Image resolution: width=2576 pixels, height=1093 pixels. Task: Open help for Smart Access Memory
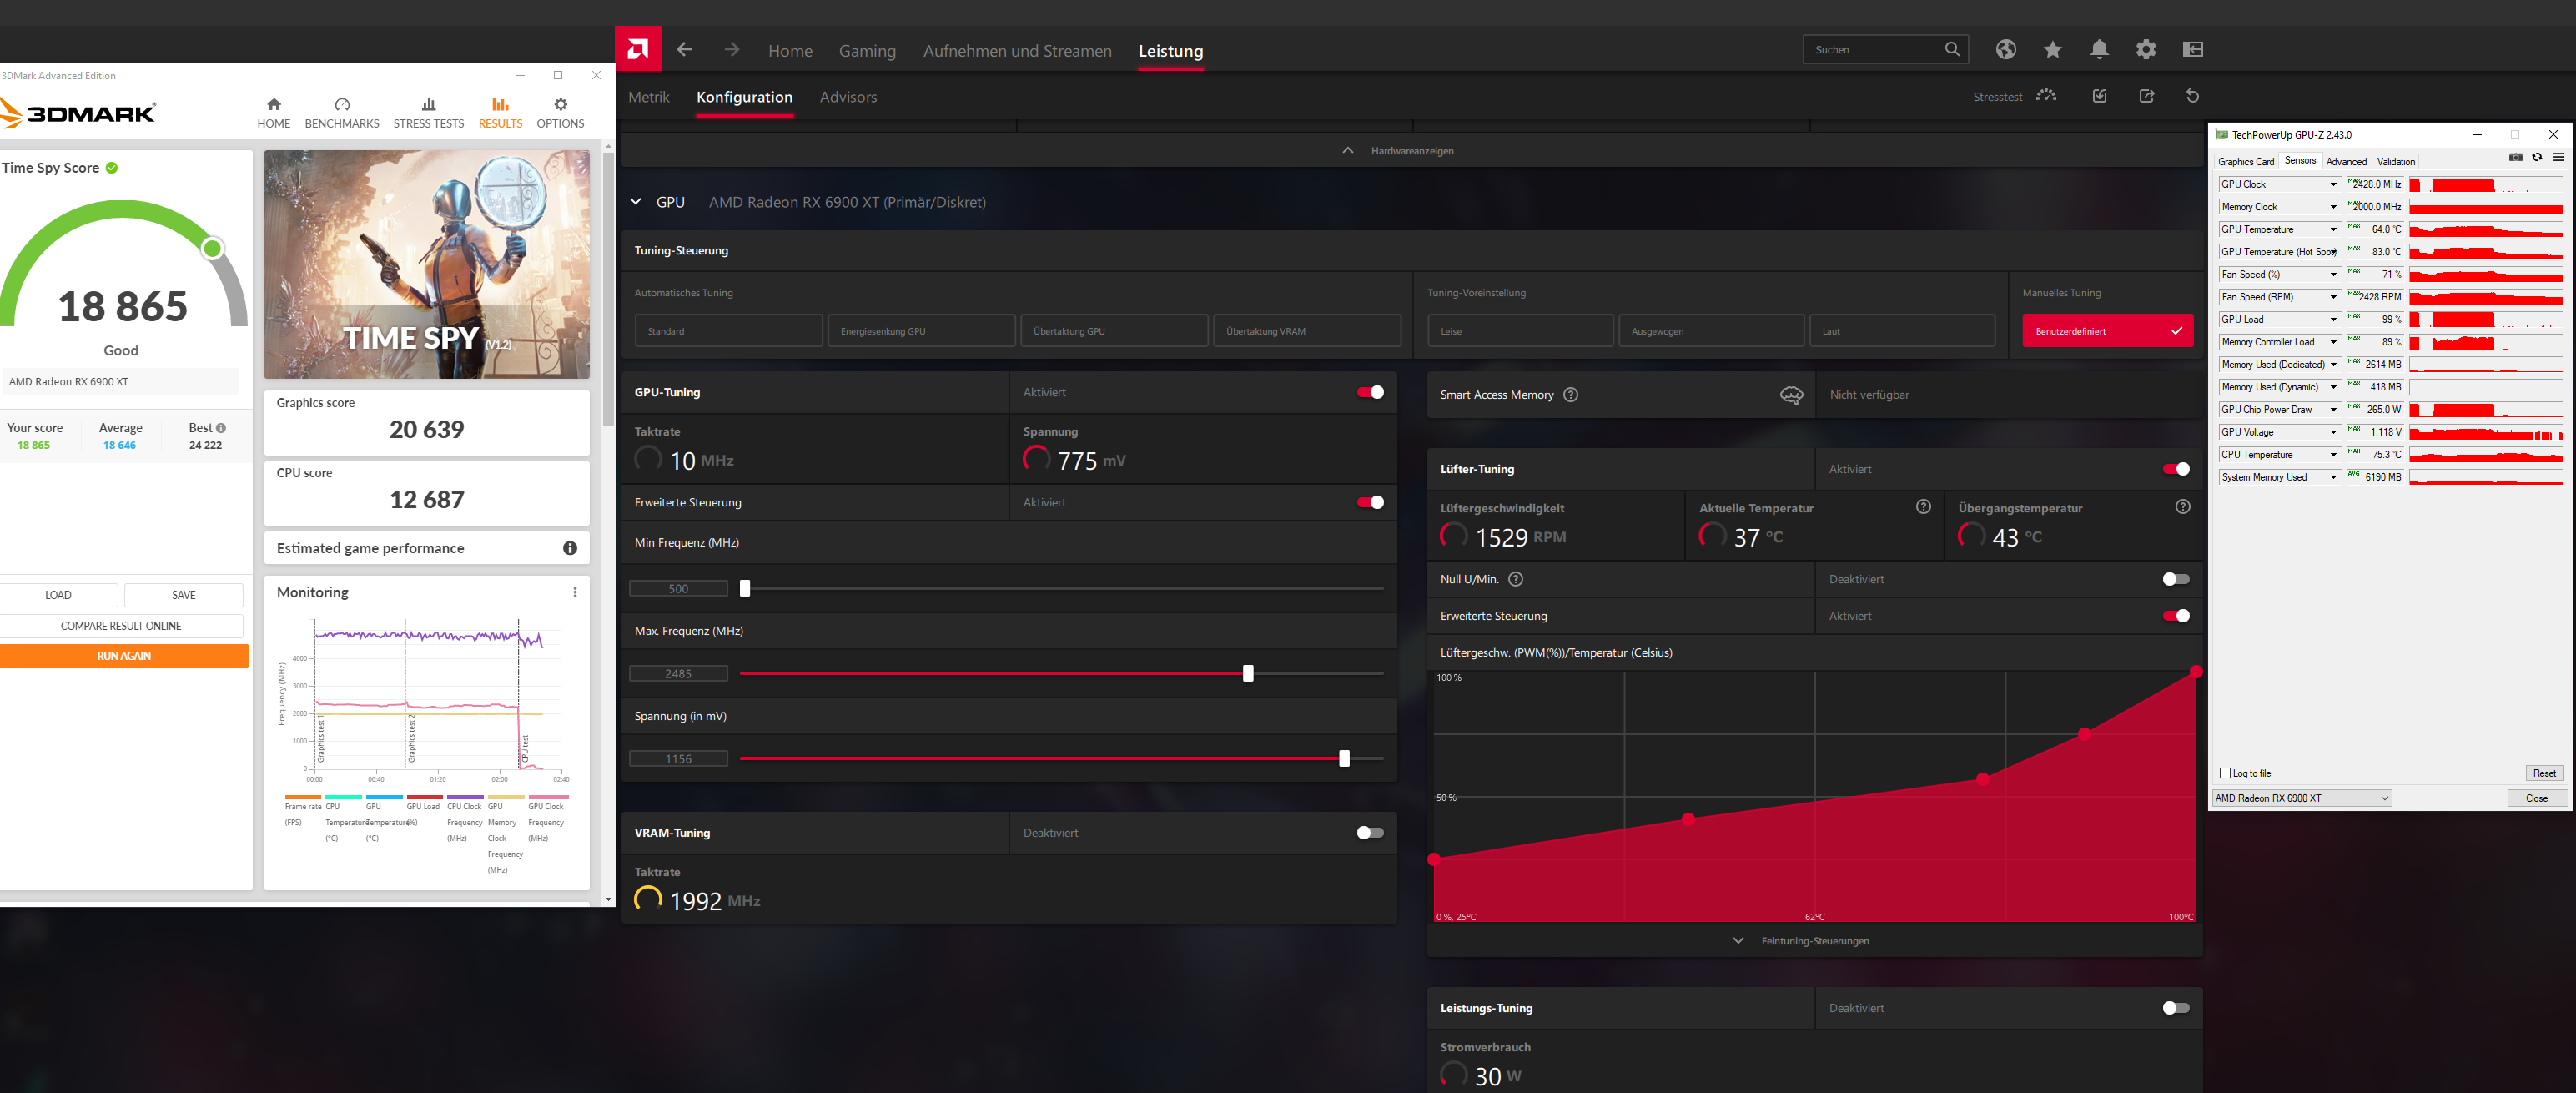1570,395
